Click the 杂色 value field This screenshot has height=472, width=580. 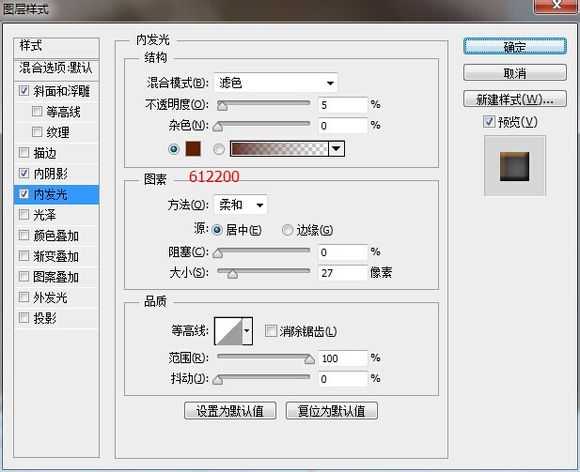pyautogui.click(x=343, y=126)
